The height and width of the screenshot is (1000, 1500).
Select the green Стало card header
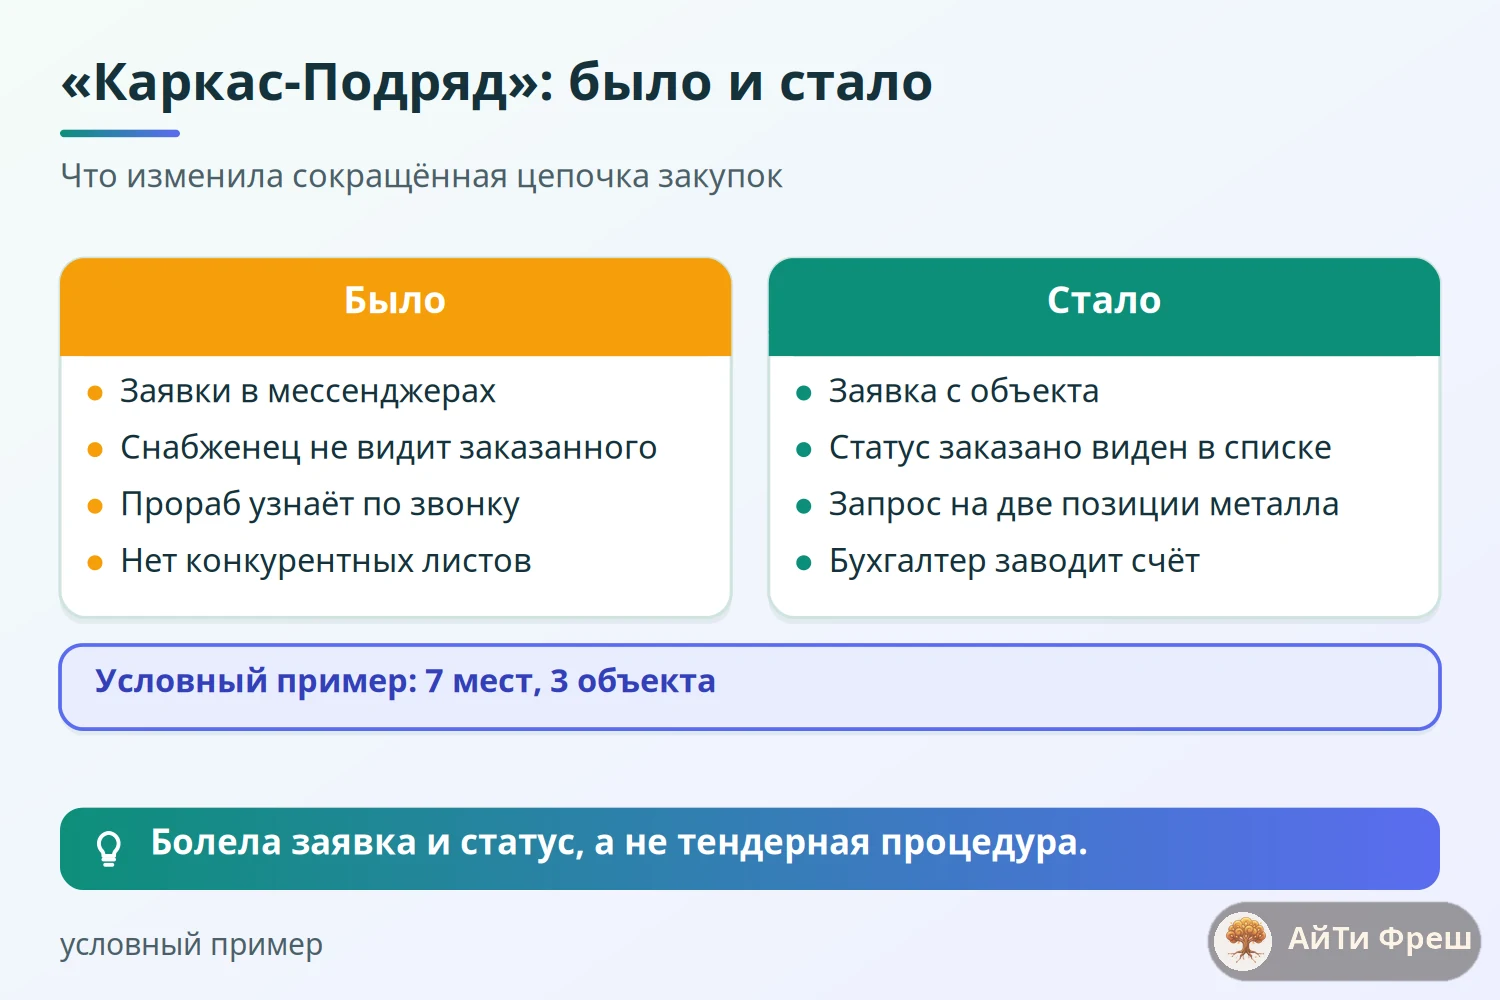(1104, 306)
